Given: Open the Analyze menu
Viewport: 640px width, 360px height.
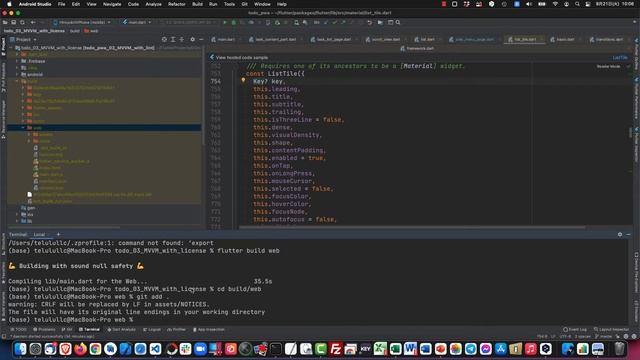Looking at the screenshot, I should click(x=153, y=4).
